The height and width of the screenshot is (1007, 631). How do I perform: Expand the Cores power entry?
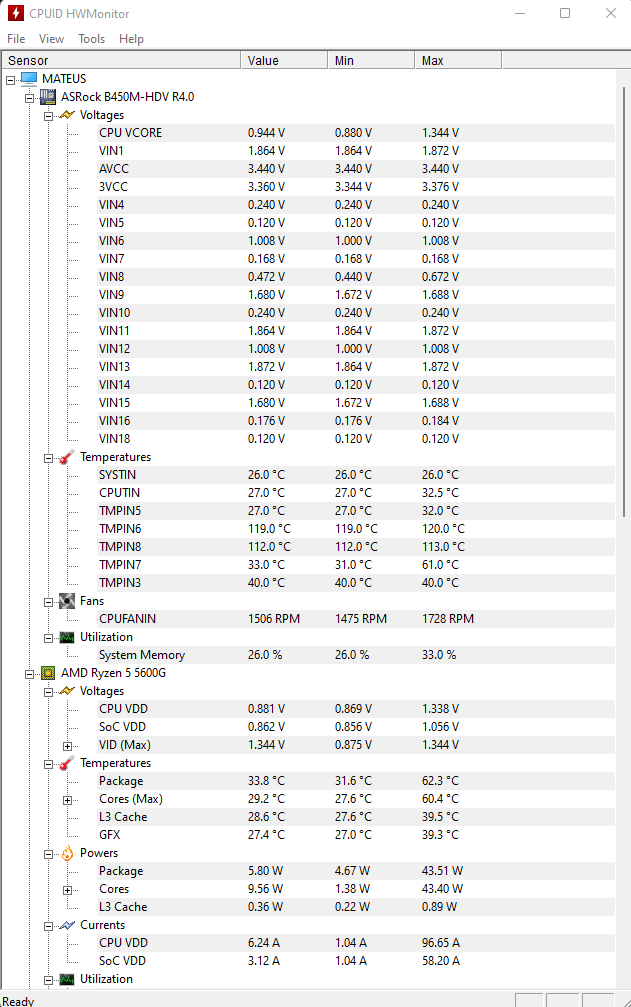click(67, 890)
